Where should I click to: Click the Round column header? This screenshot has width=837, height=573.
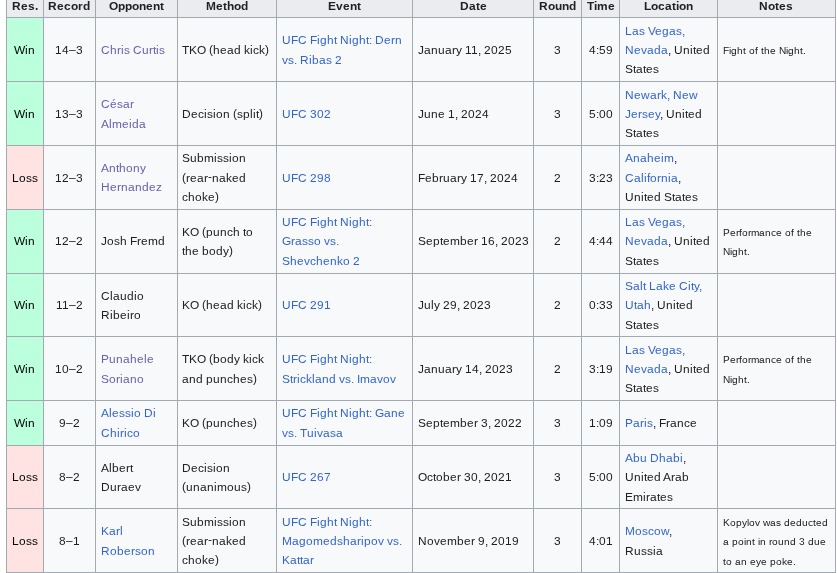(x=557, y=7)
